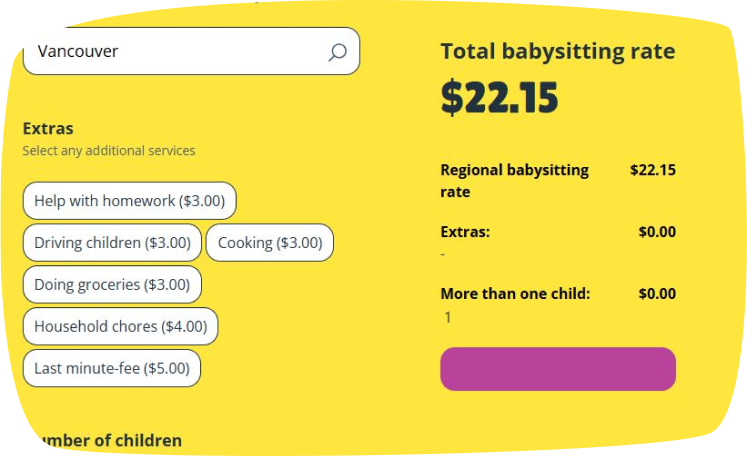Select the Last minute-fee ($5.00) chip

click(112, 368)
